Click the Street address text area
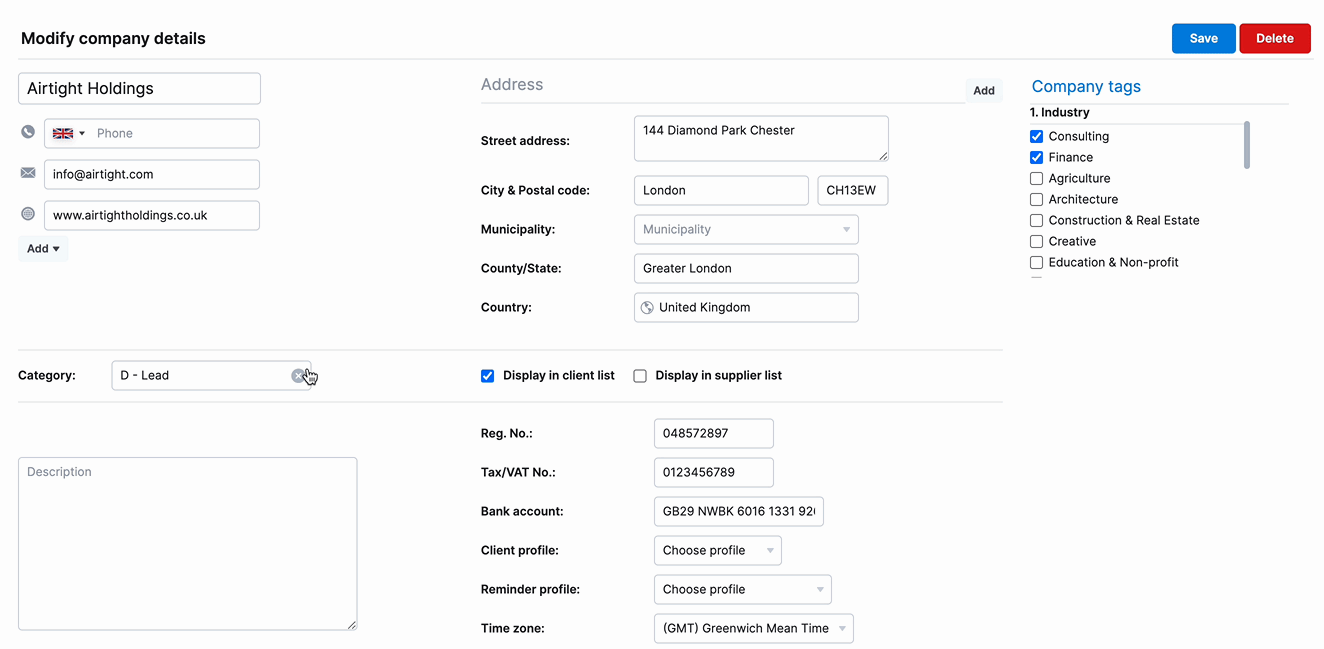The height and width of the screenshot is (649, 1324). [761, 138]
